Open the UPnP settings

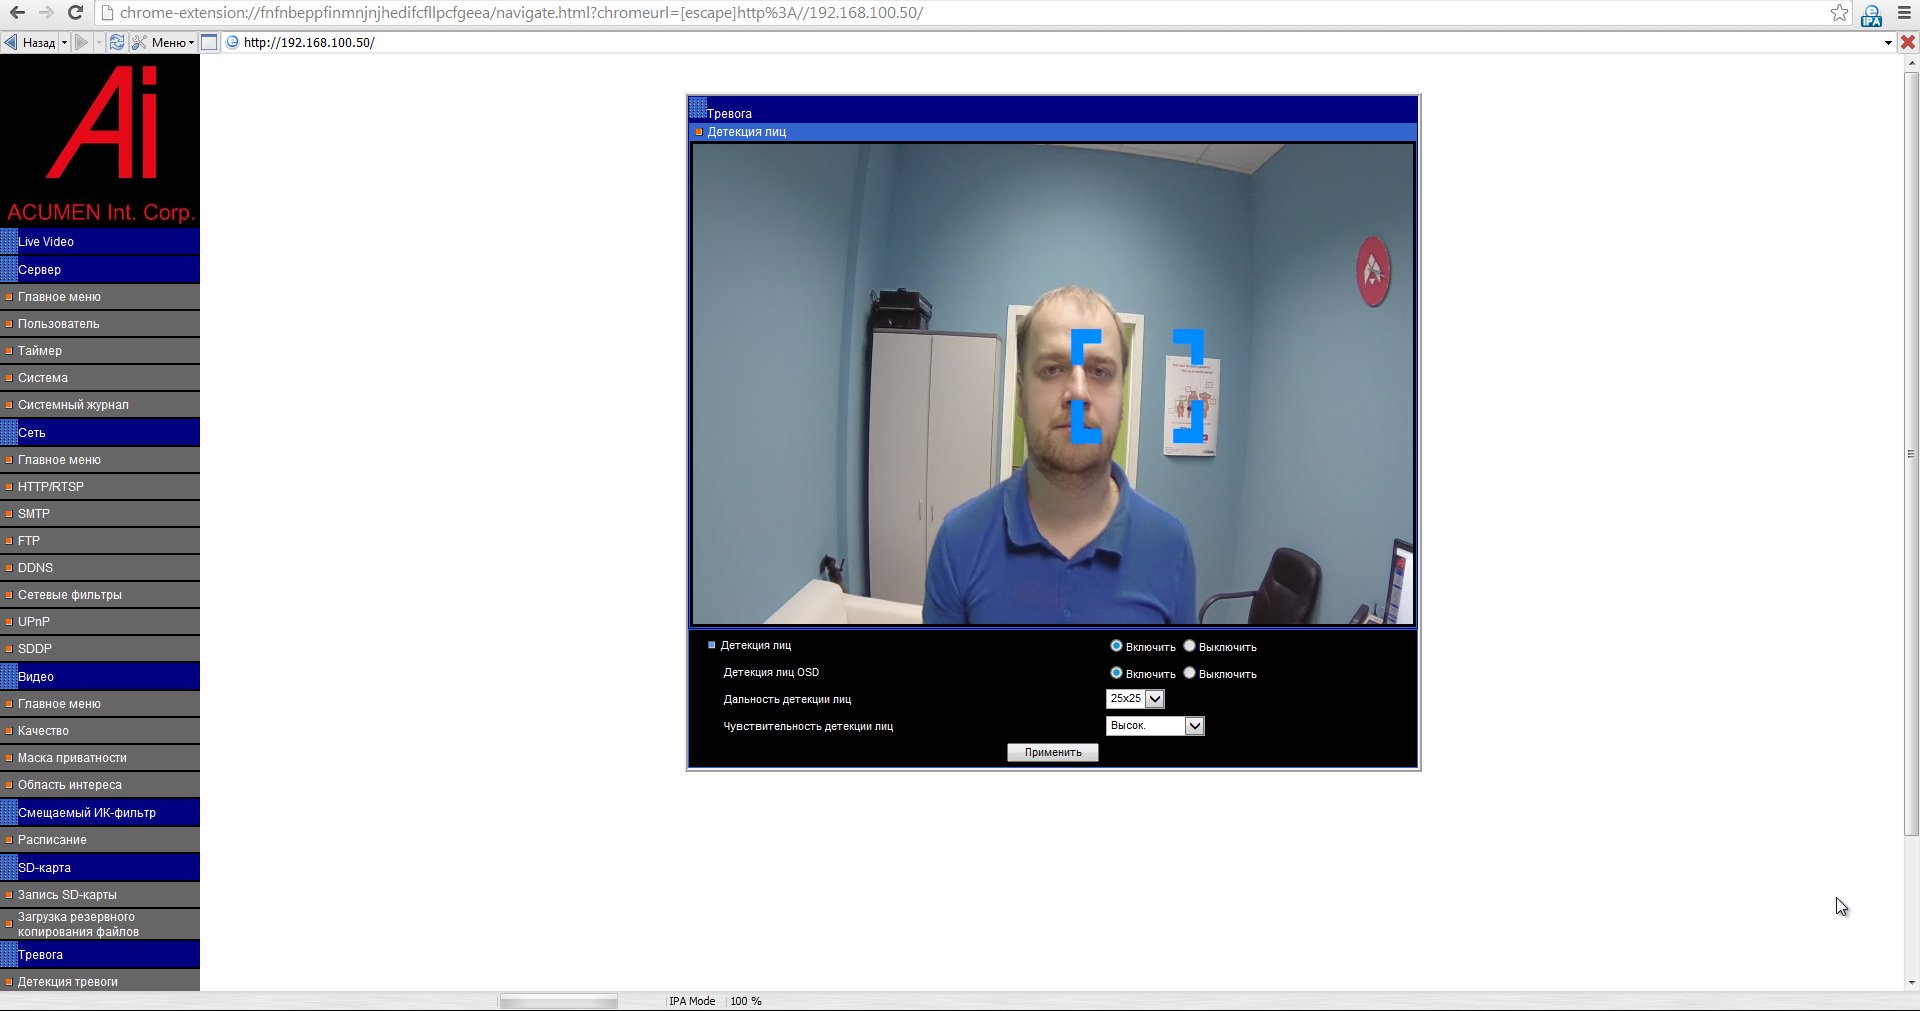pos(100,622)
